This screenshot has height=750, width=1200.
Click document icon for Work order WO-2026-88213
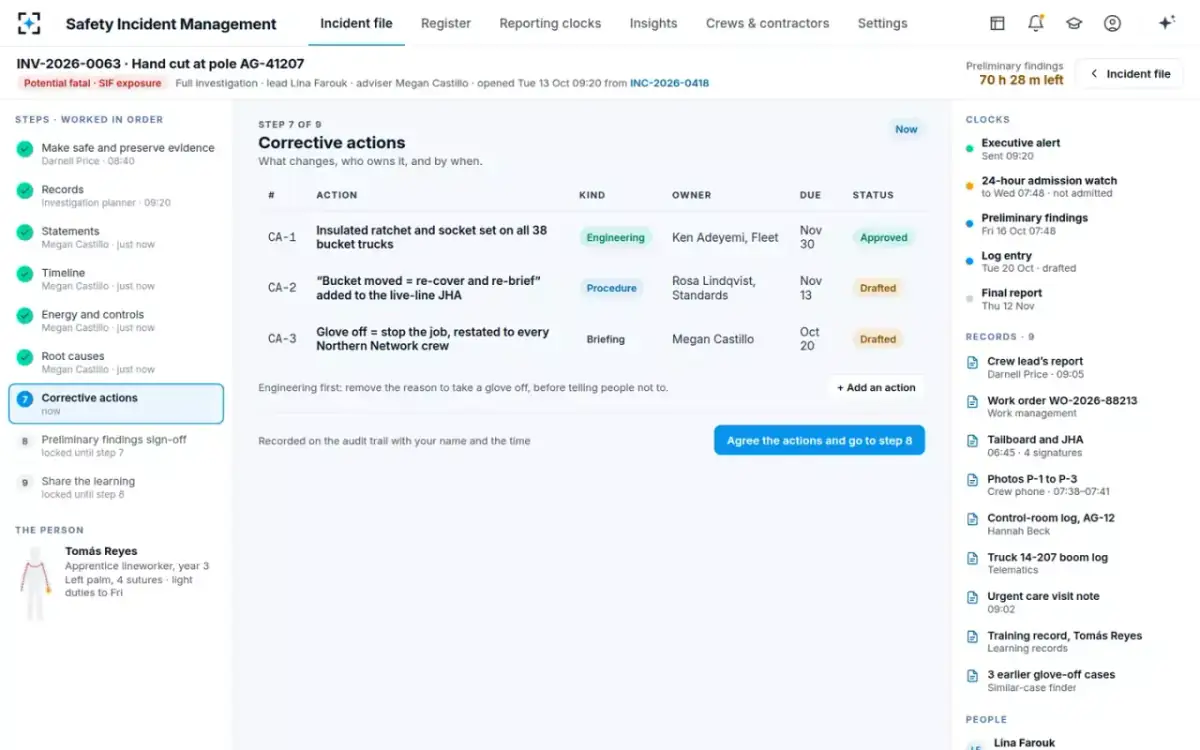tap(972, 401)
